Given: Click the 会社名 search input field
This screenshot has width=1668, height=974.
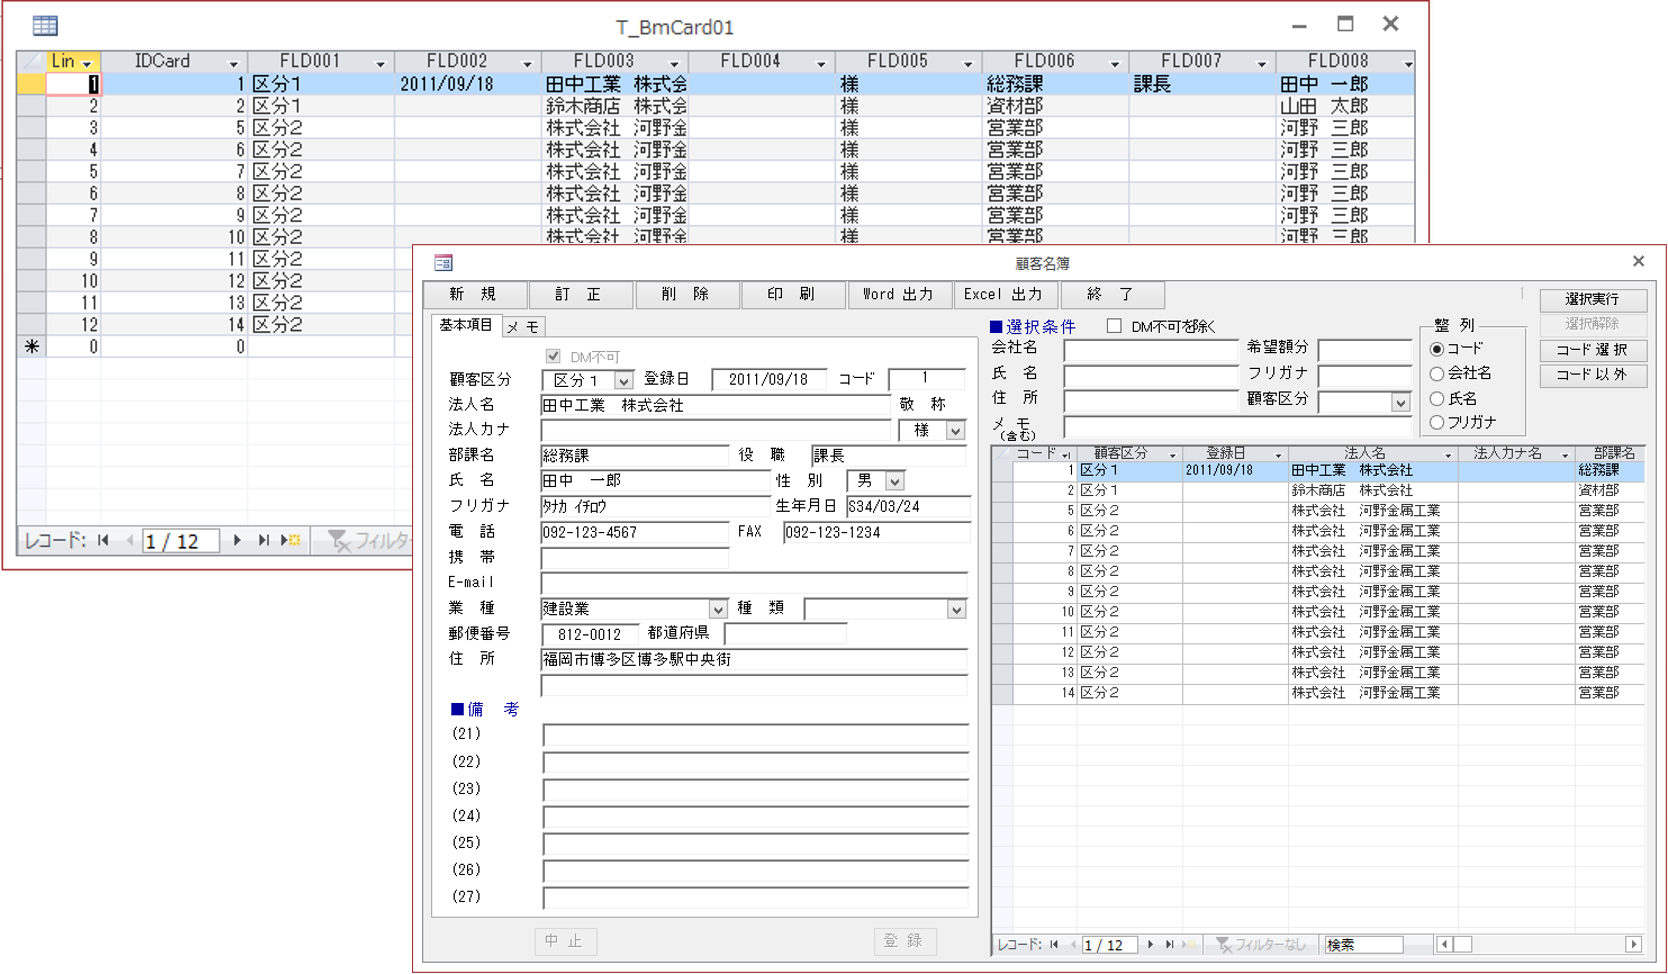Looking at the screenshot, I should click(x=1150, y=350).
